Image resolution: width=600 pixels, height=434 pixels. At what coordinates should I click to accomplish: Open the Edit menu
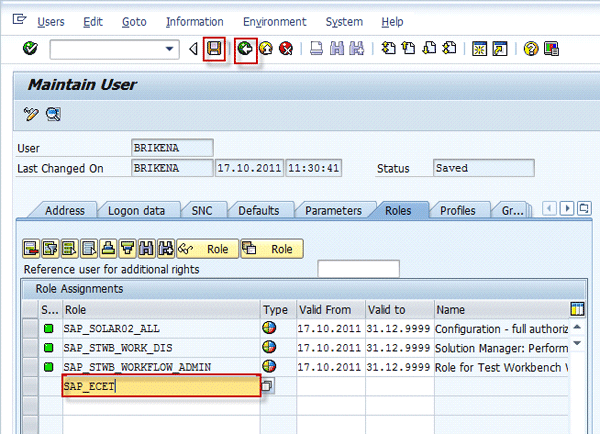click(93, 22)
